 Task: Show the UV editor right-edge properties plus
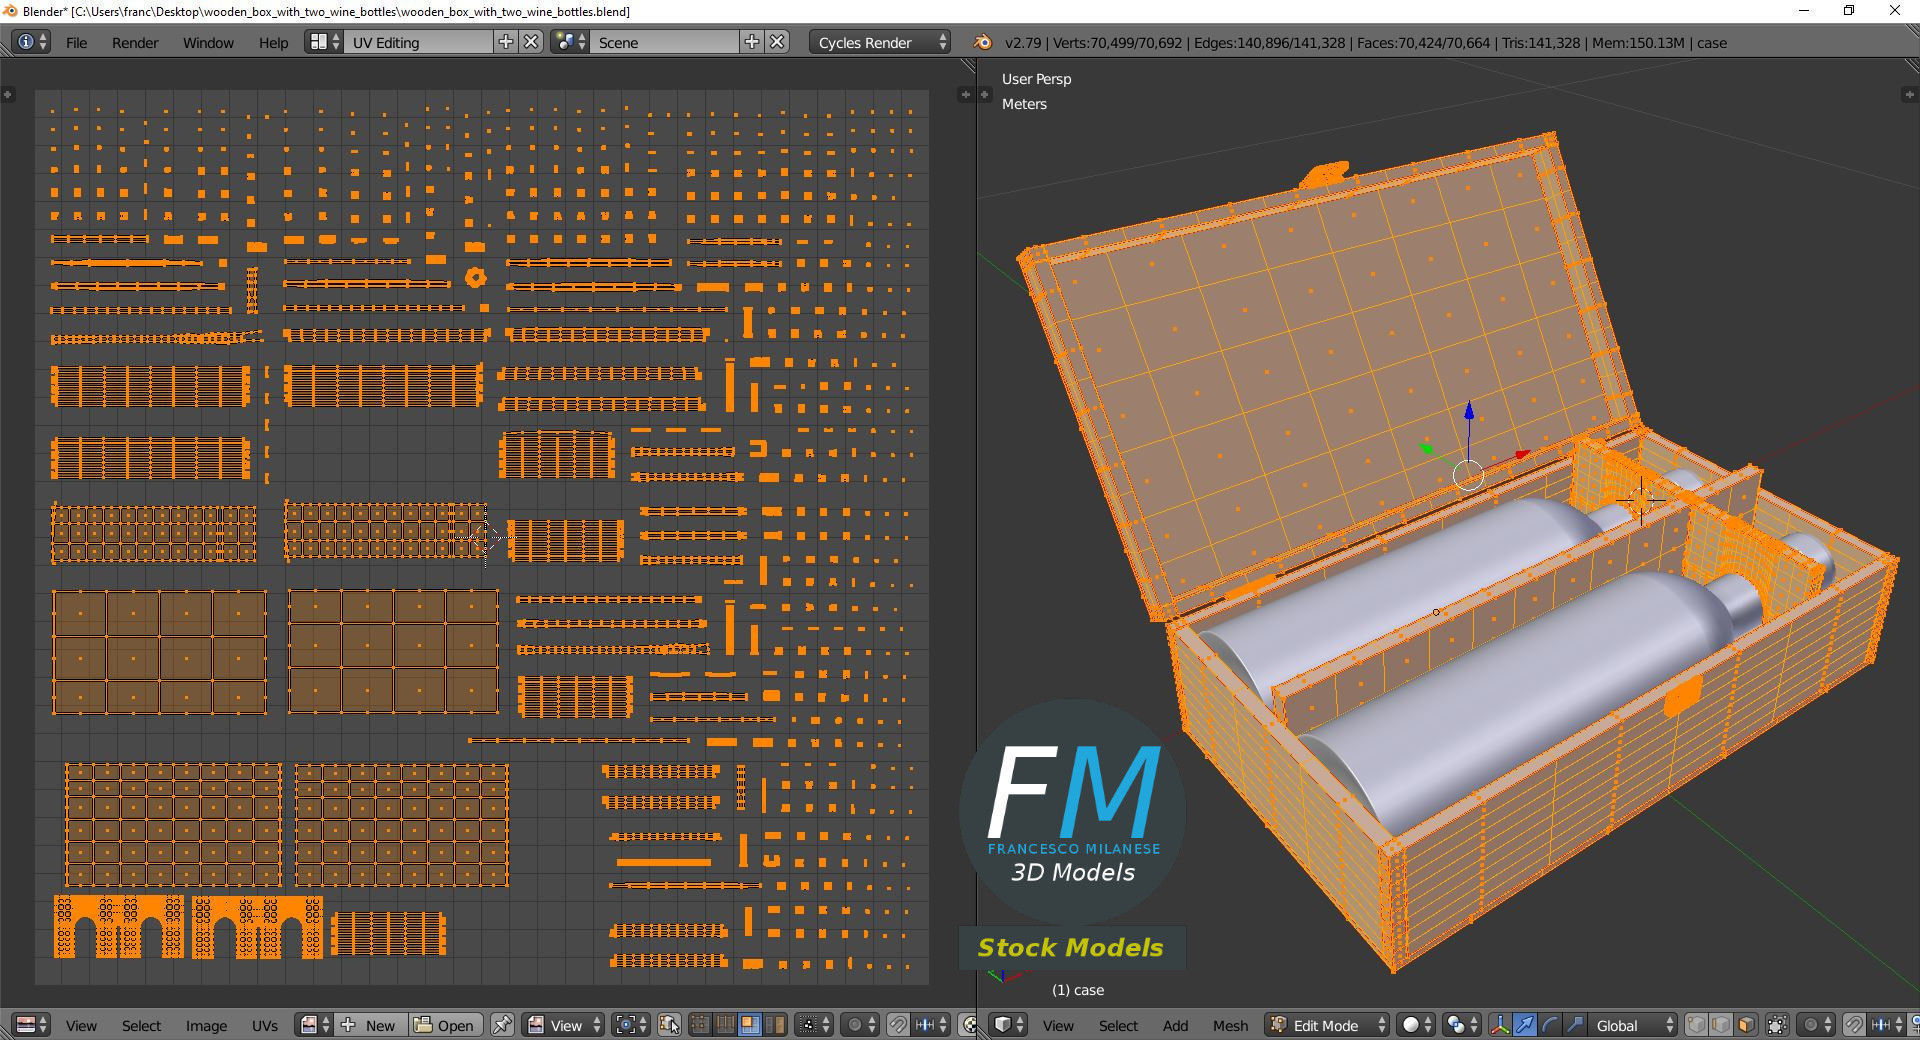(965, 94)
